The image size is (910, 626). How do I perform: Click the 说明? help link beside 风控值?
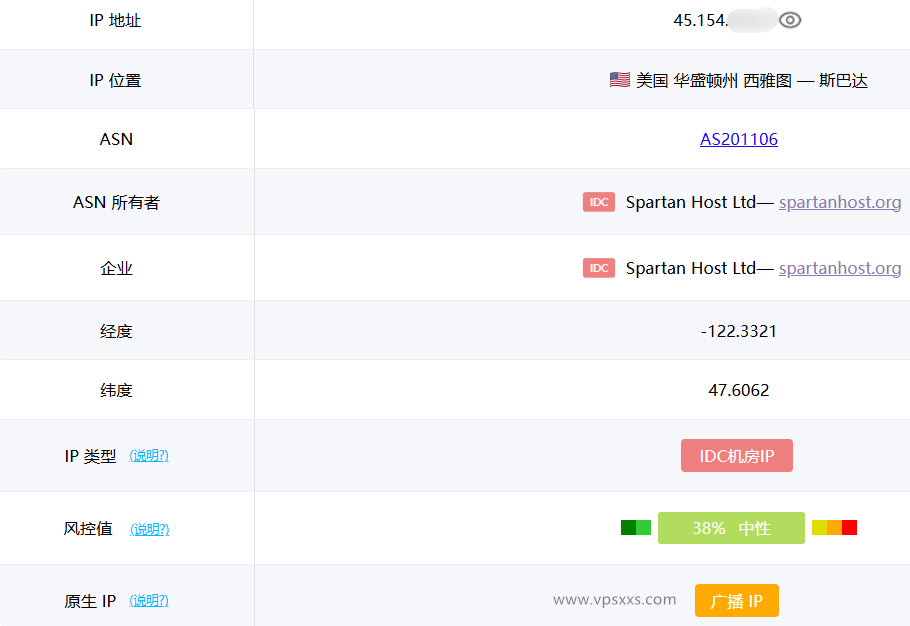tap(150, 529)
